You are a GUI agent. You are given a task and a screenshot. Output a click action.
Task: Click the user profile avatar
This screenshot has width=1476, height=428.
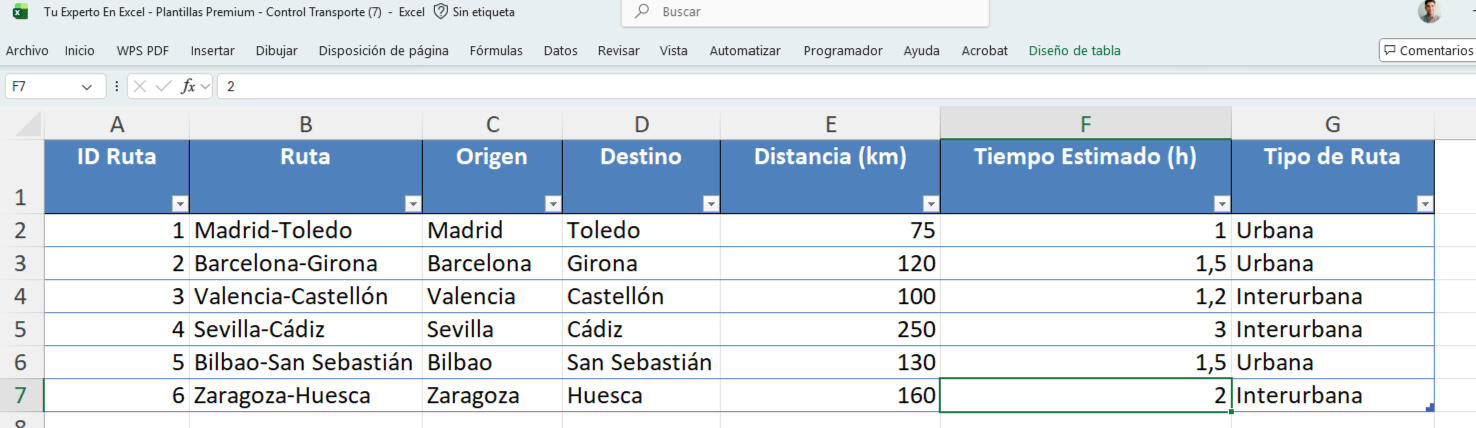(1429, 12)
